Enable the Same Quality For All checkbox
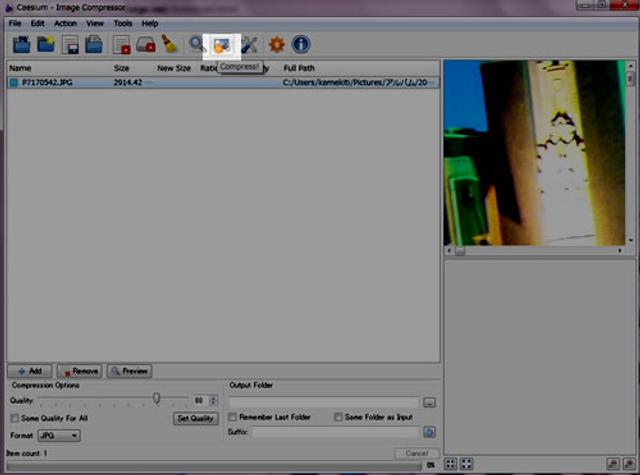This screenshot has height=475, width=640. pyautogui.click(x=15, y=418)
